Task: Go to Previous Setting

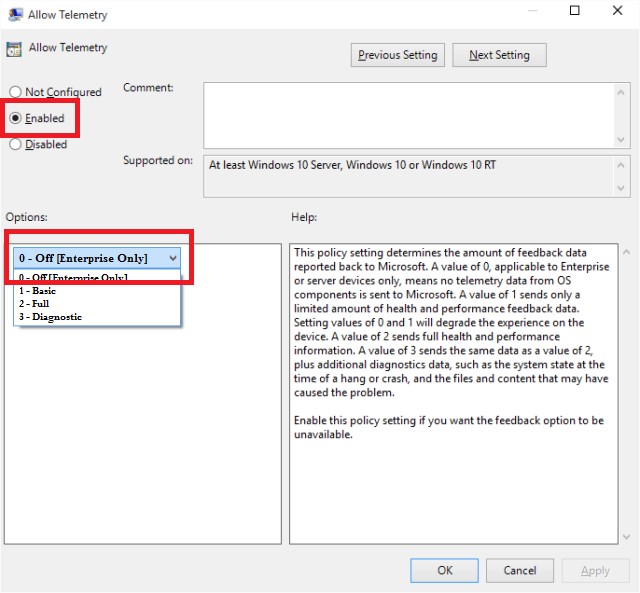Action: [x=398, y=55]
